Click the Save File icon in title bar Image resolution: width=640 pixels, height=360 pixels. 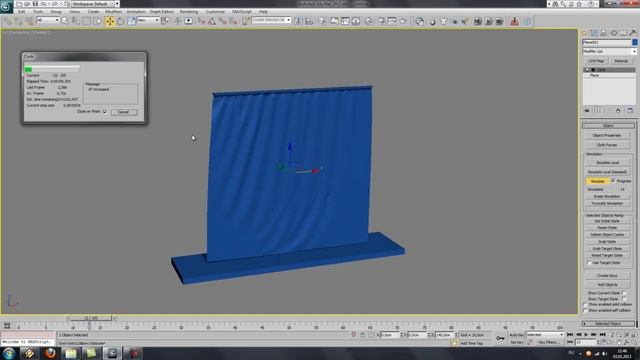[x=35, y=4]
